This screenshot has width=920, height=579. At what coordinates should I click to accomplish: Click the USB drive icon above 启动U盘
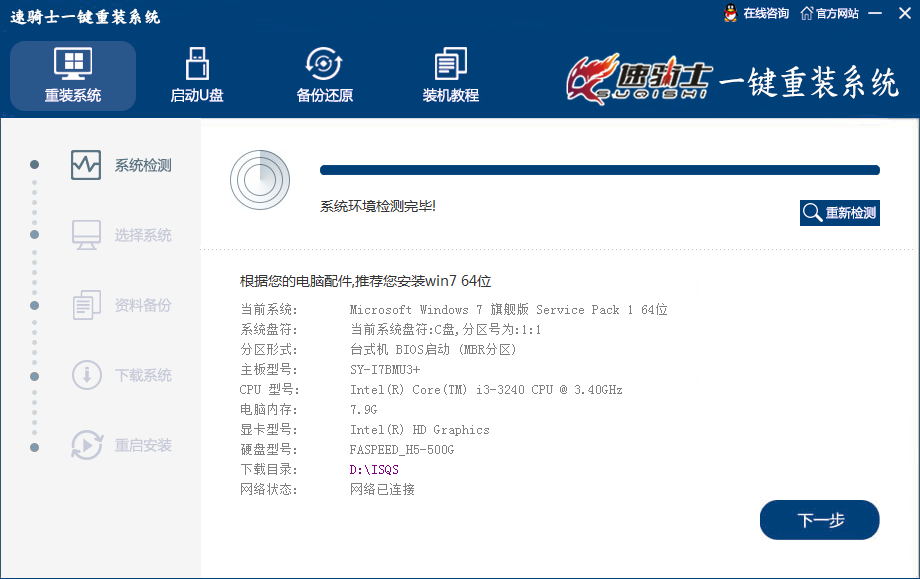tap(197, 63)
